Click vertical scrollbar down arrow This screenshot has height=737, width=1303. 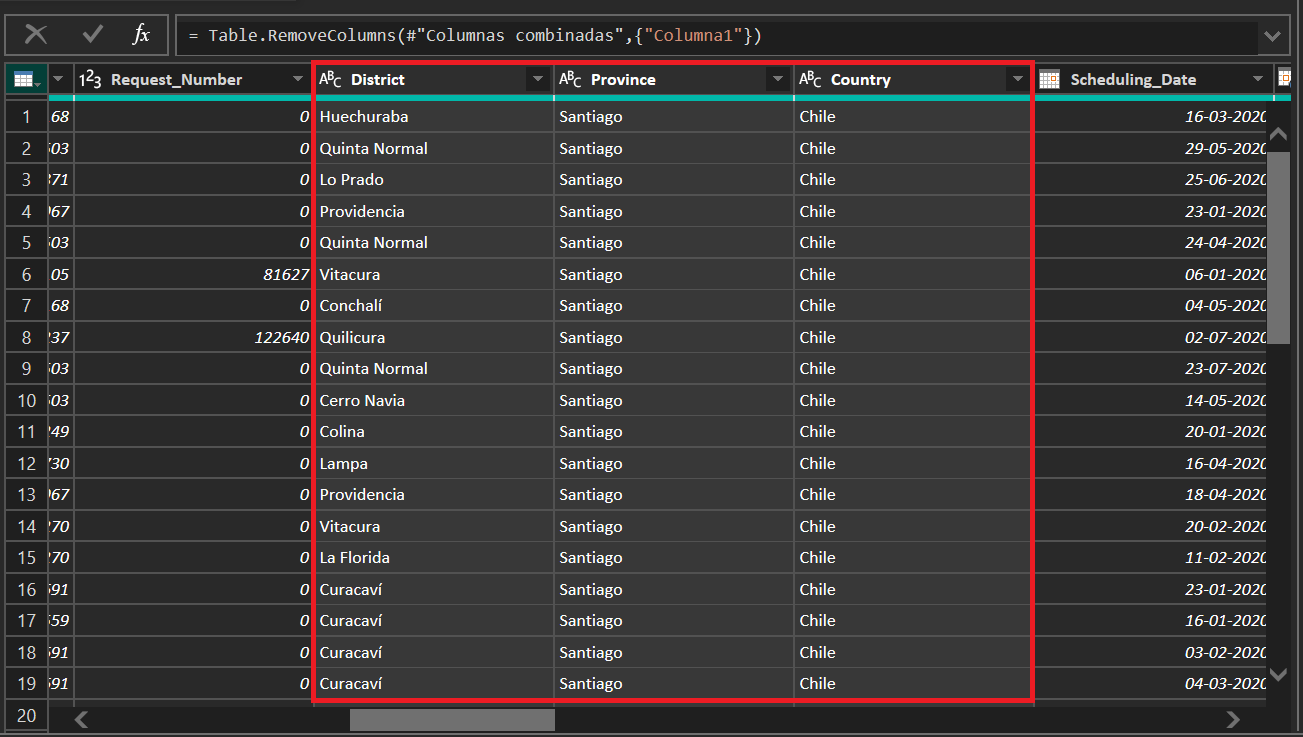point(1278,675)
